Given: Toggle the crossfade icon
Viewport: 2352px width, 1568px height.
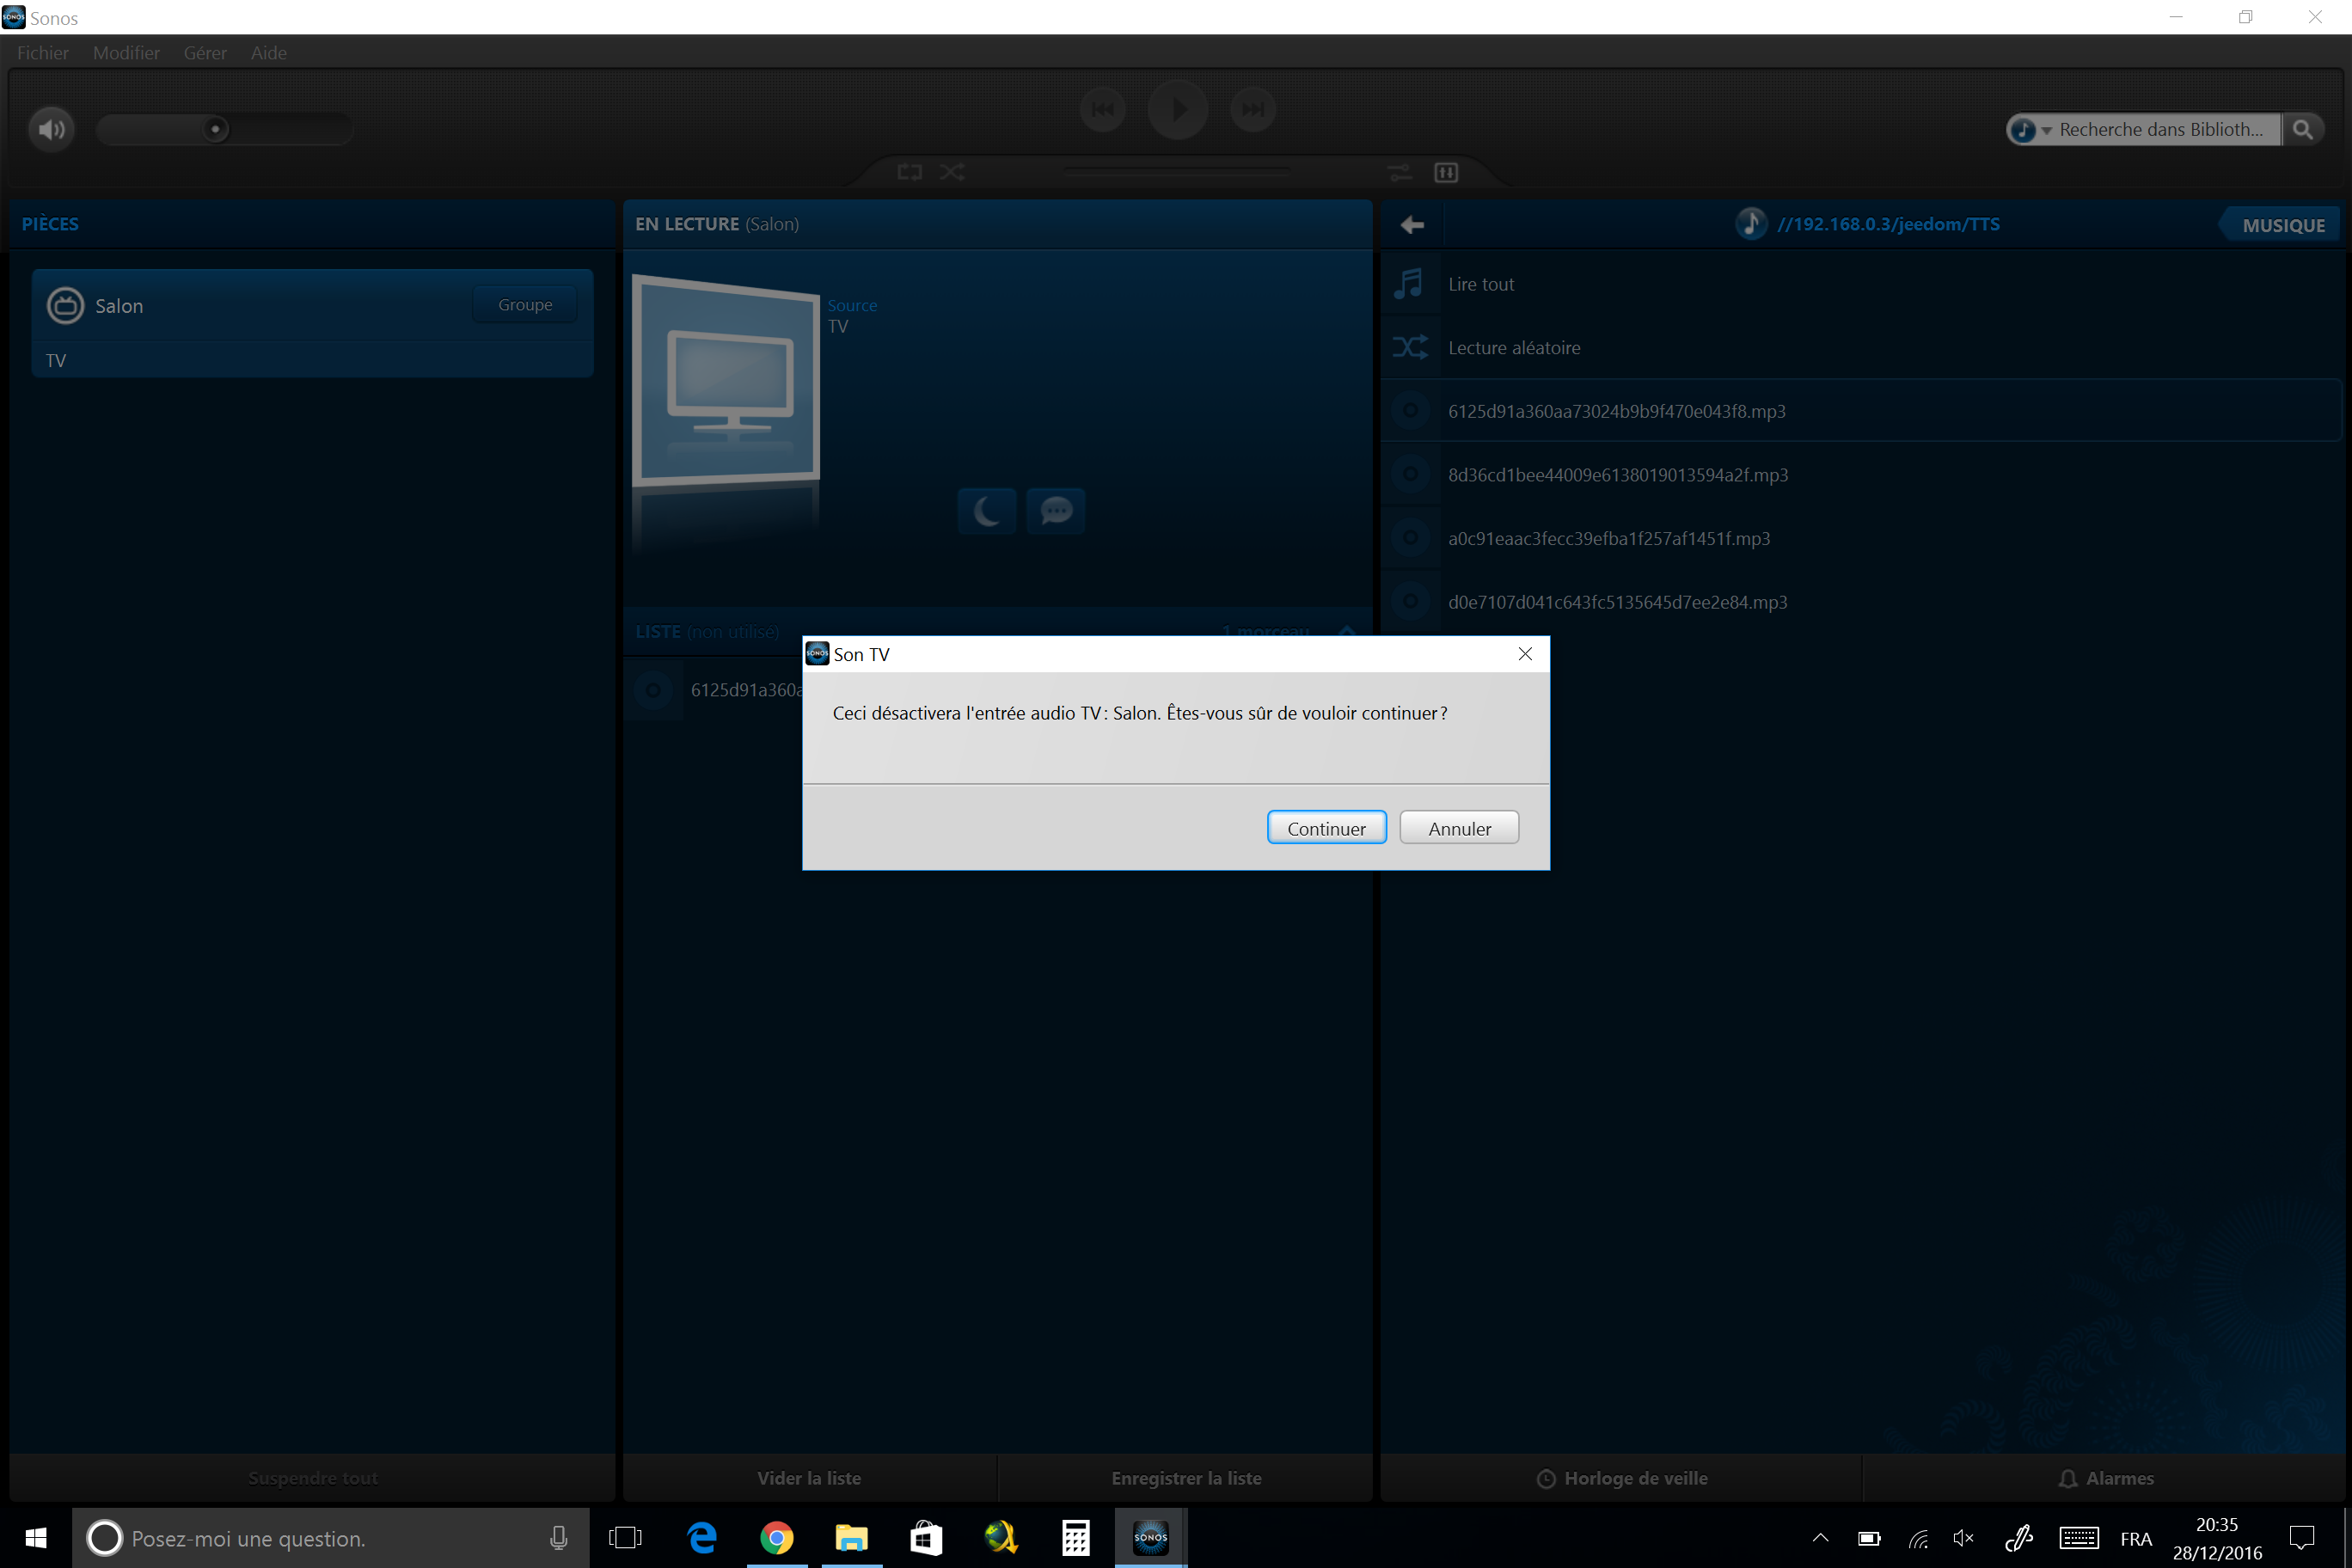Looking at the screenshot, I should click(x=1400, y=172).
